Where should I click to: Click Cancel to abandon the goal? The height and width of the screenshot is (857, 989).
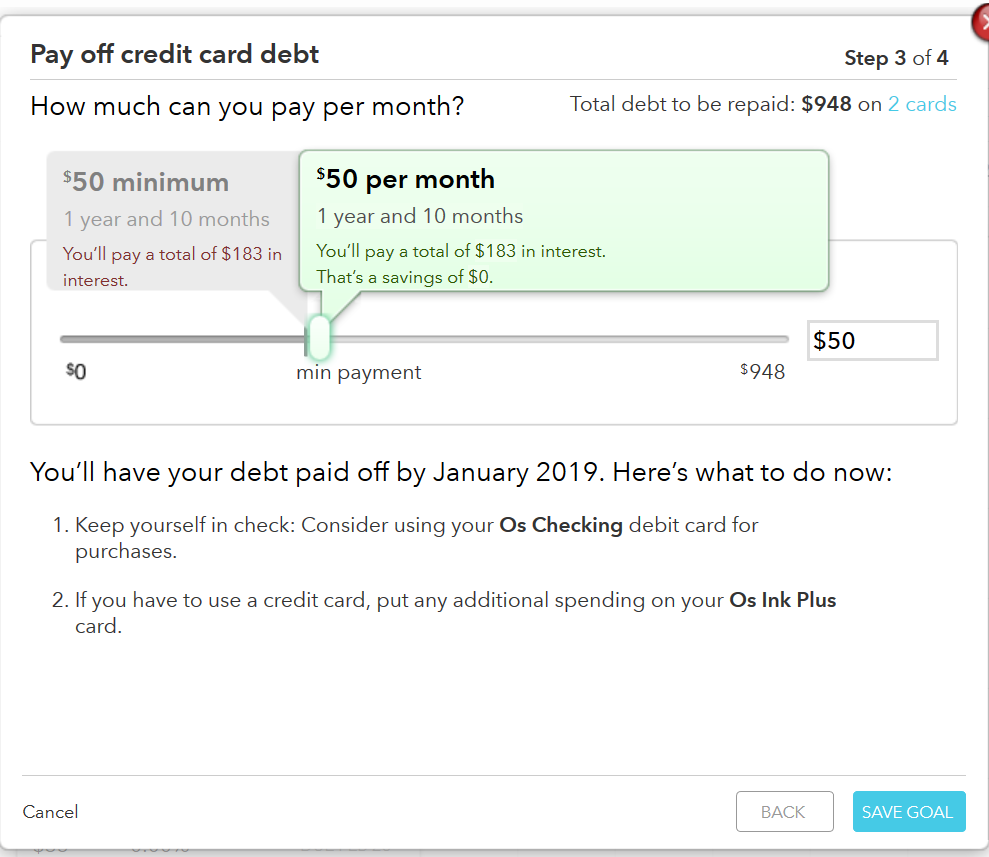(x=50, y=812)
